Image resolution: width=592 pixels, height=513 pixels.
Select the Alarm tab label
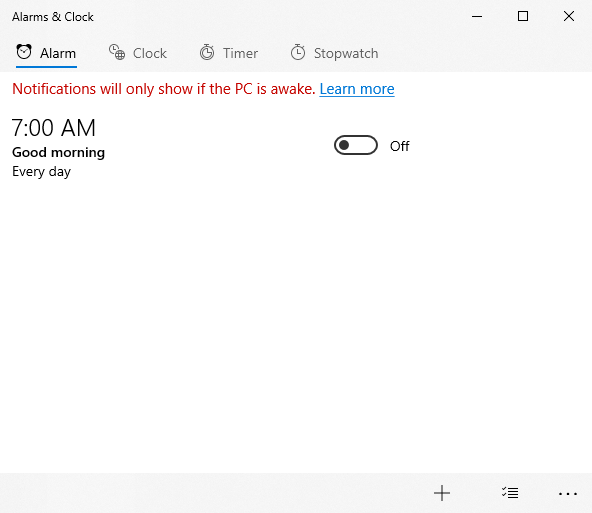pyautogui.click(x=58, y=53)
